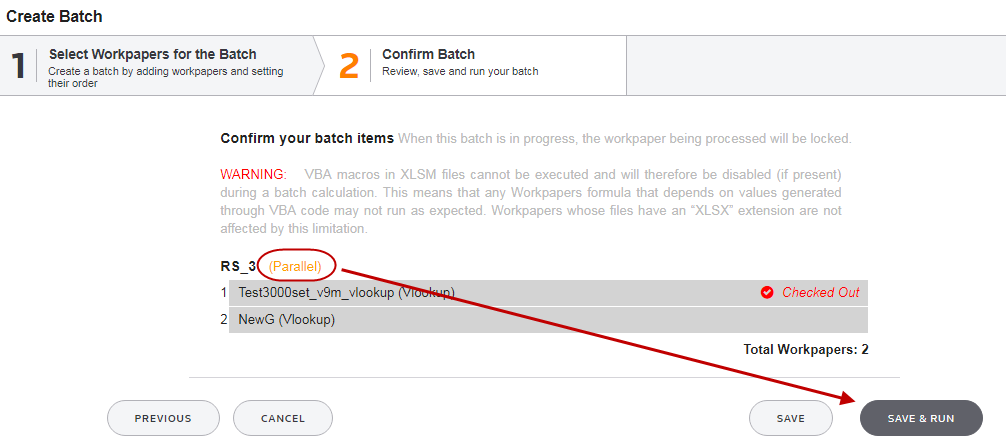Click the Review, save and run description

click(460, 71)
